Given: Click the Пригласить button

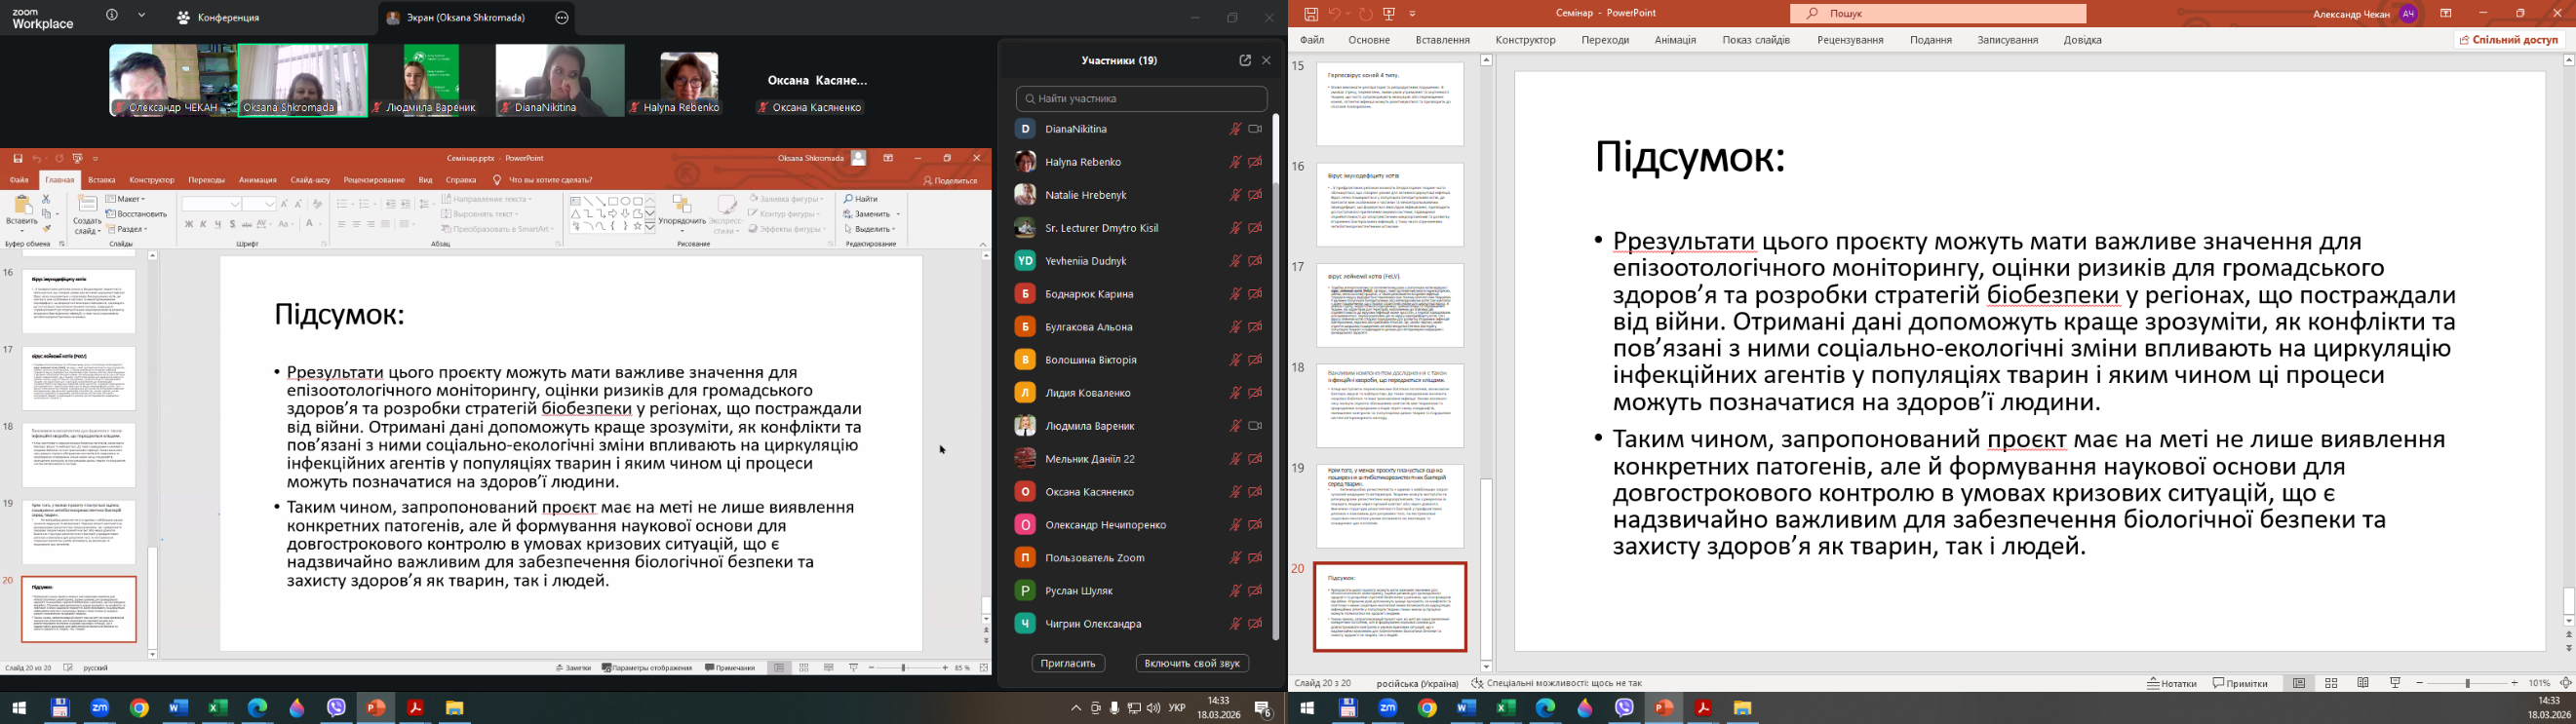Looking at the screenshot, I should [1068, 663].
